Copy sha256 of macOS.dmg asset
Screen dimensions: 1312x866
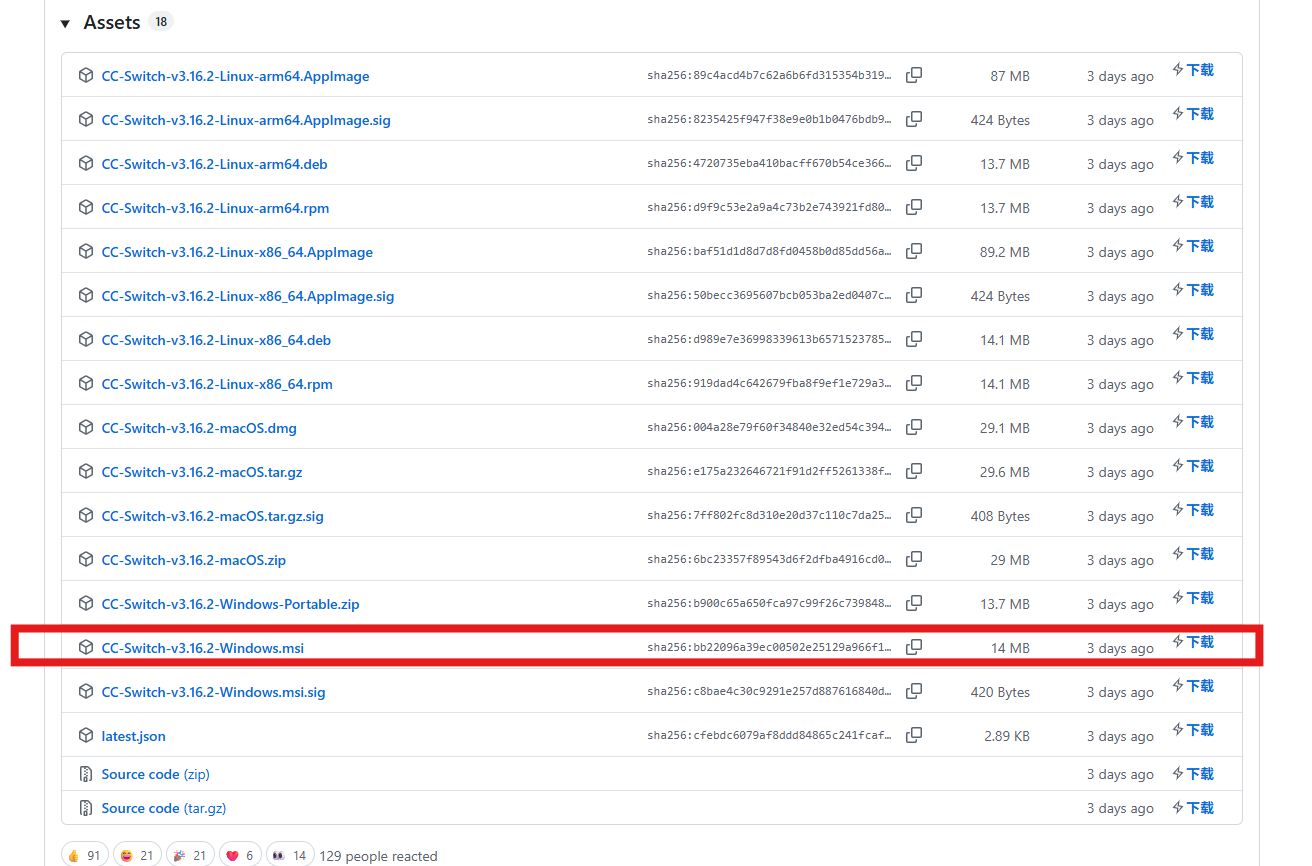point(914,428)
